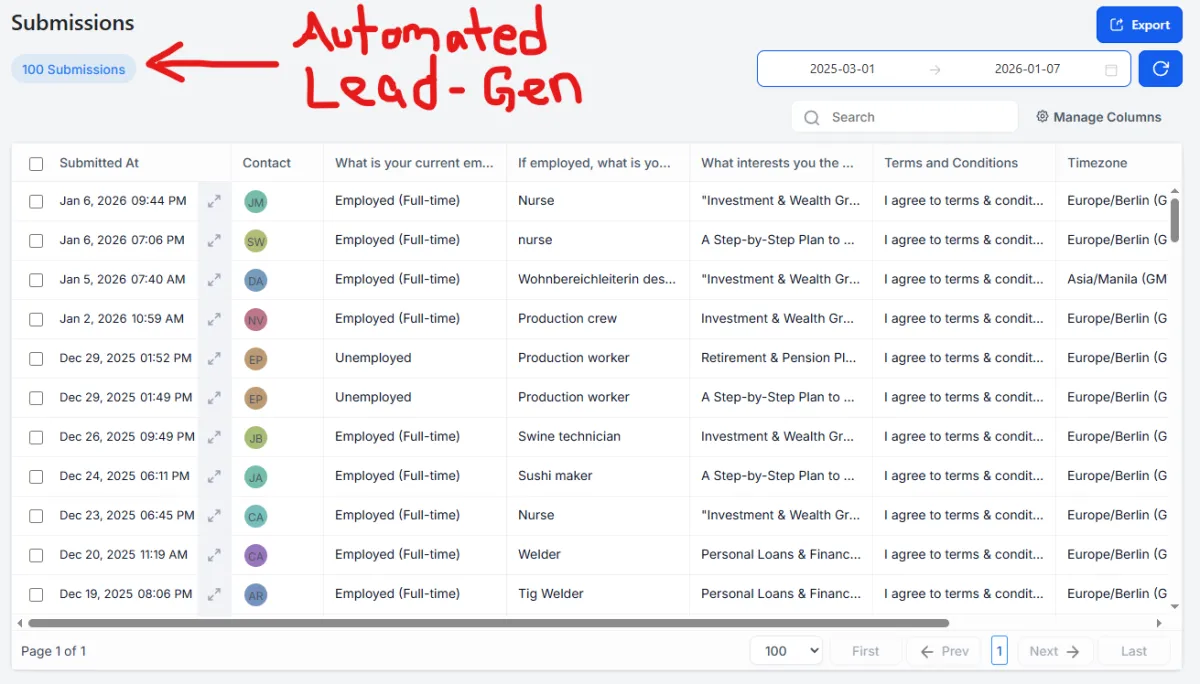Image resolution: width=1200 pixels, height=684 pixels.
Task: Toggle the select-all checkbox in table header
Action: coord(36,164)
